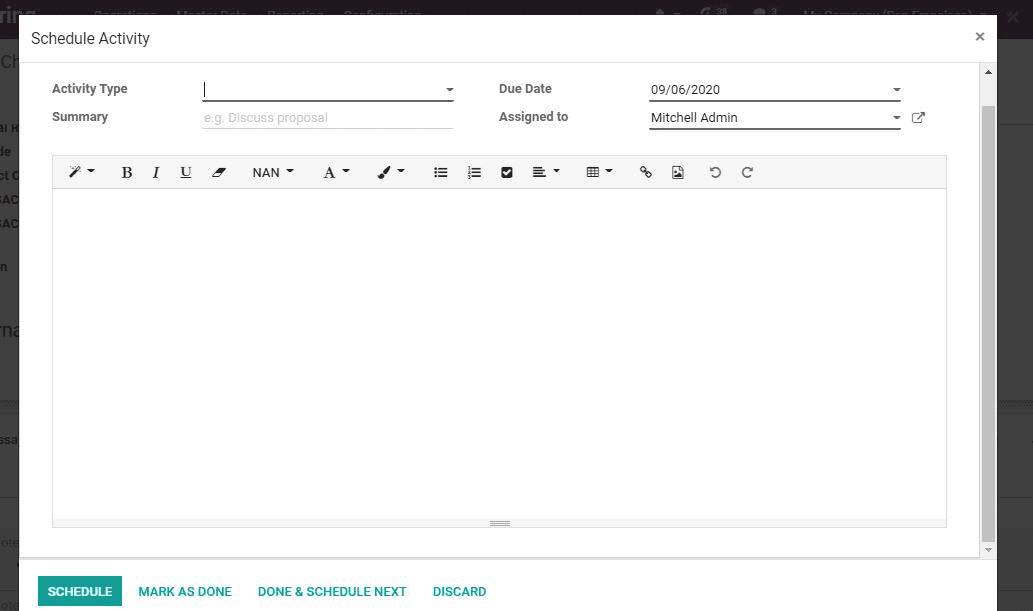1033x611 pixels.
Task: Click the Schedule button
Action: (80, 591)
